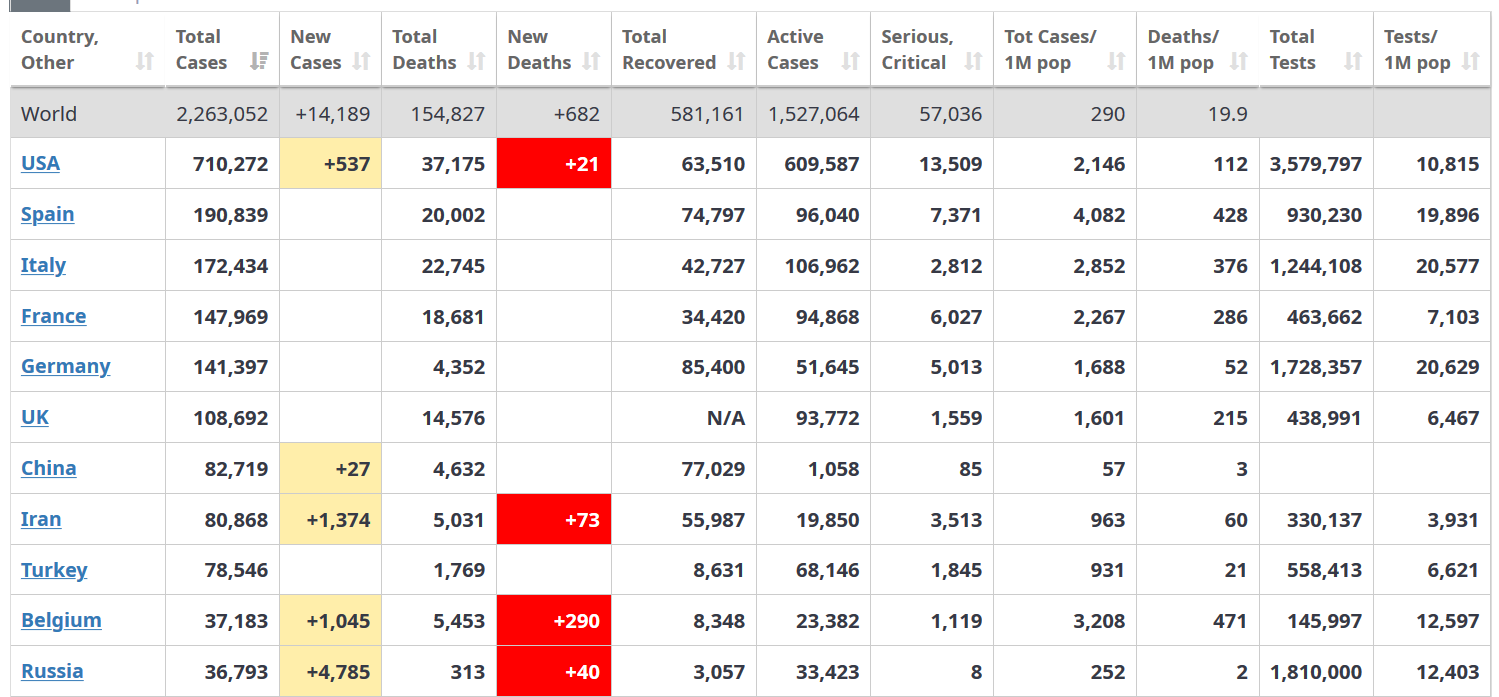Click the Deaths/1M pop sort arrows
Image resolution: width=1499 pixels, height=697 pixels.
[1238, 62]
